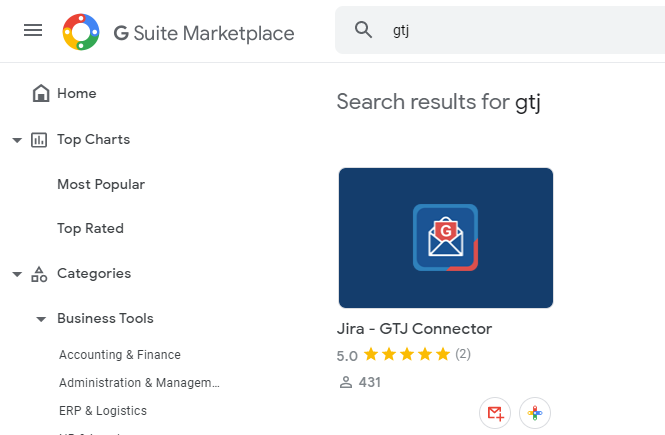Select Accounting & Finance category

[120, 354]
